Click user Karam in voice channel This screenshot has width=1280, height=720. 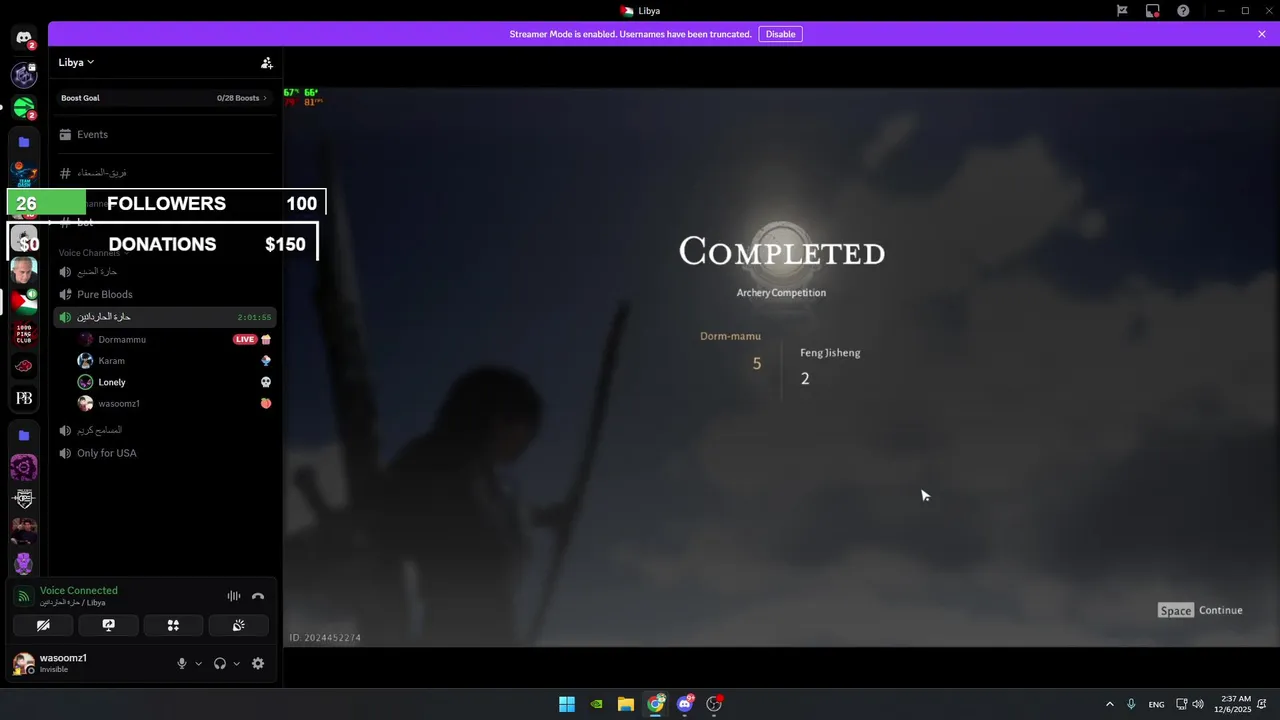[111, 361]
